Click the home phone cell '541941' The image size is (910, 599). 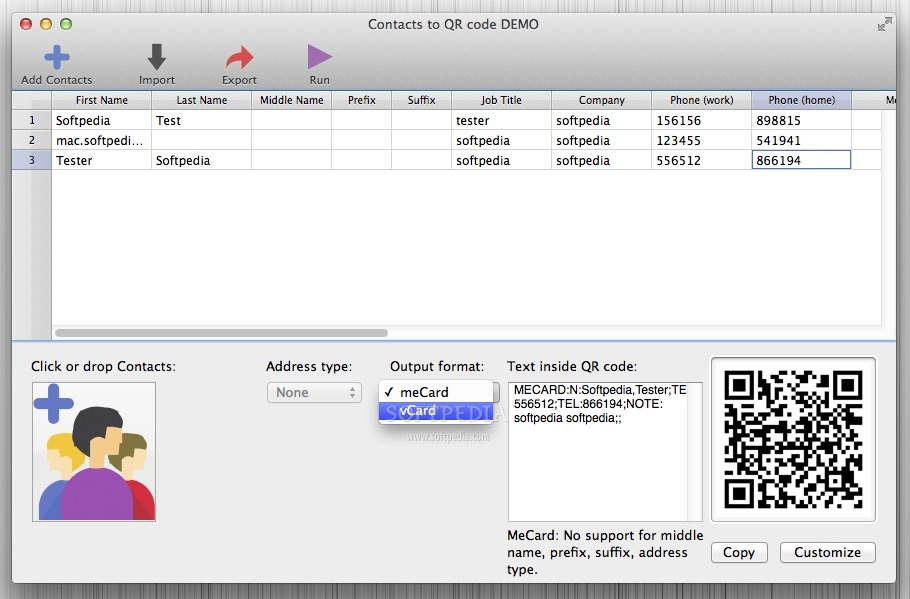[801, 140]
